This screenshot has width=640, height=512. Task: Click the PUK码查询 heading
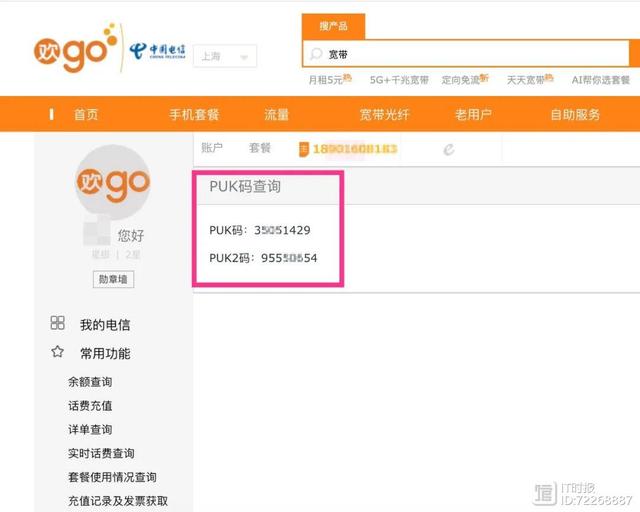click(245, 187)
